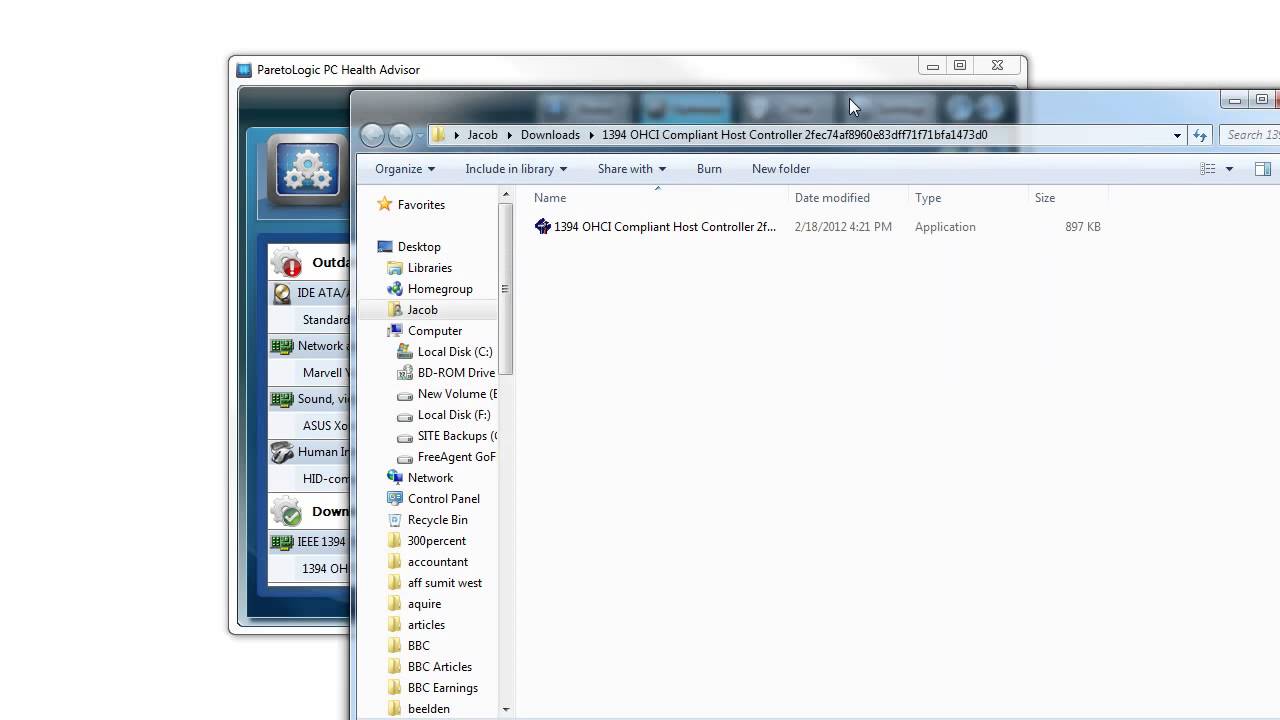Image resolution: width=1280 pixels, height=720 pixels.
Task: Select the aquire folder
Action: tap(424, 604)
